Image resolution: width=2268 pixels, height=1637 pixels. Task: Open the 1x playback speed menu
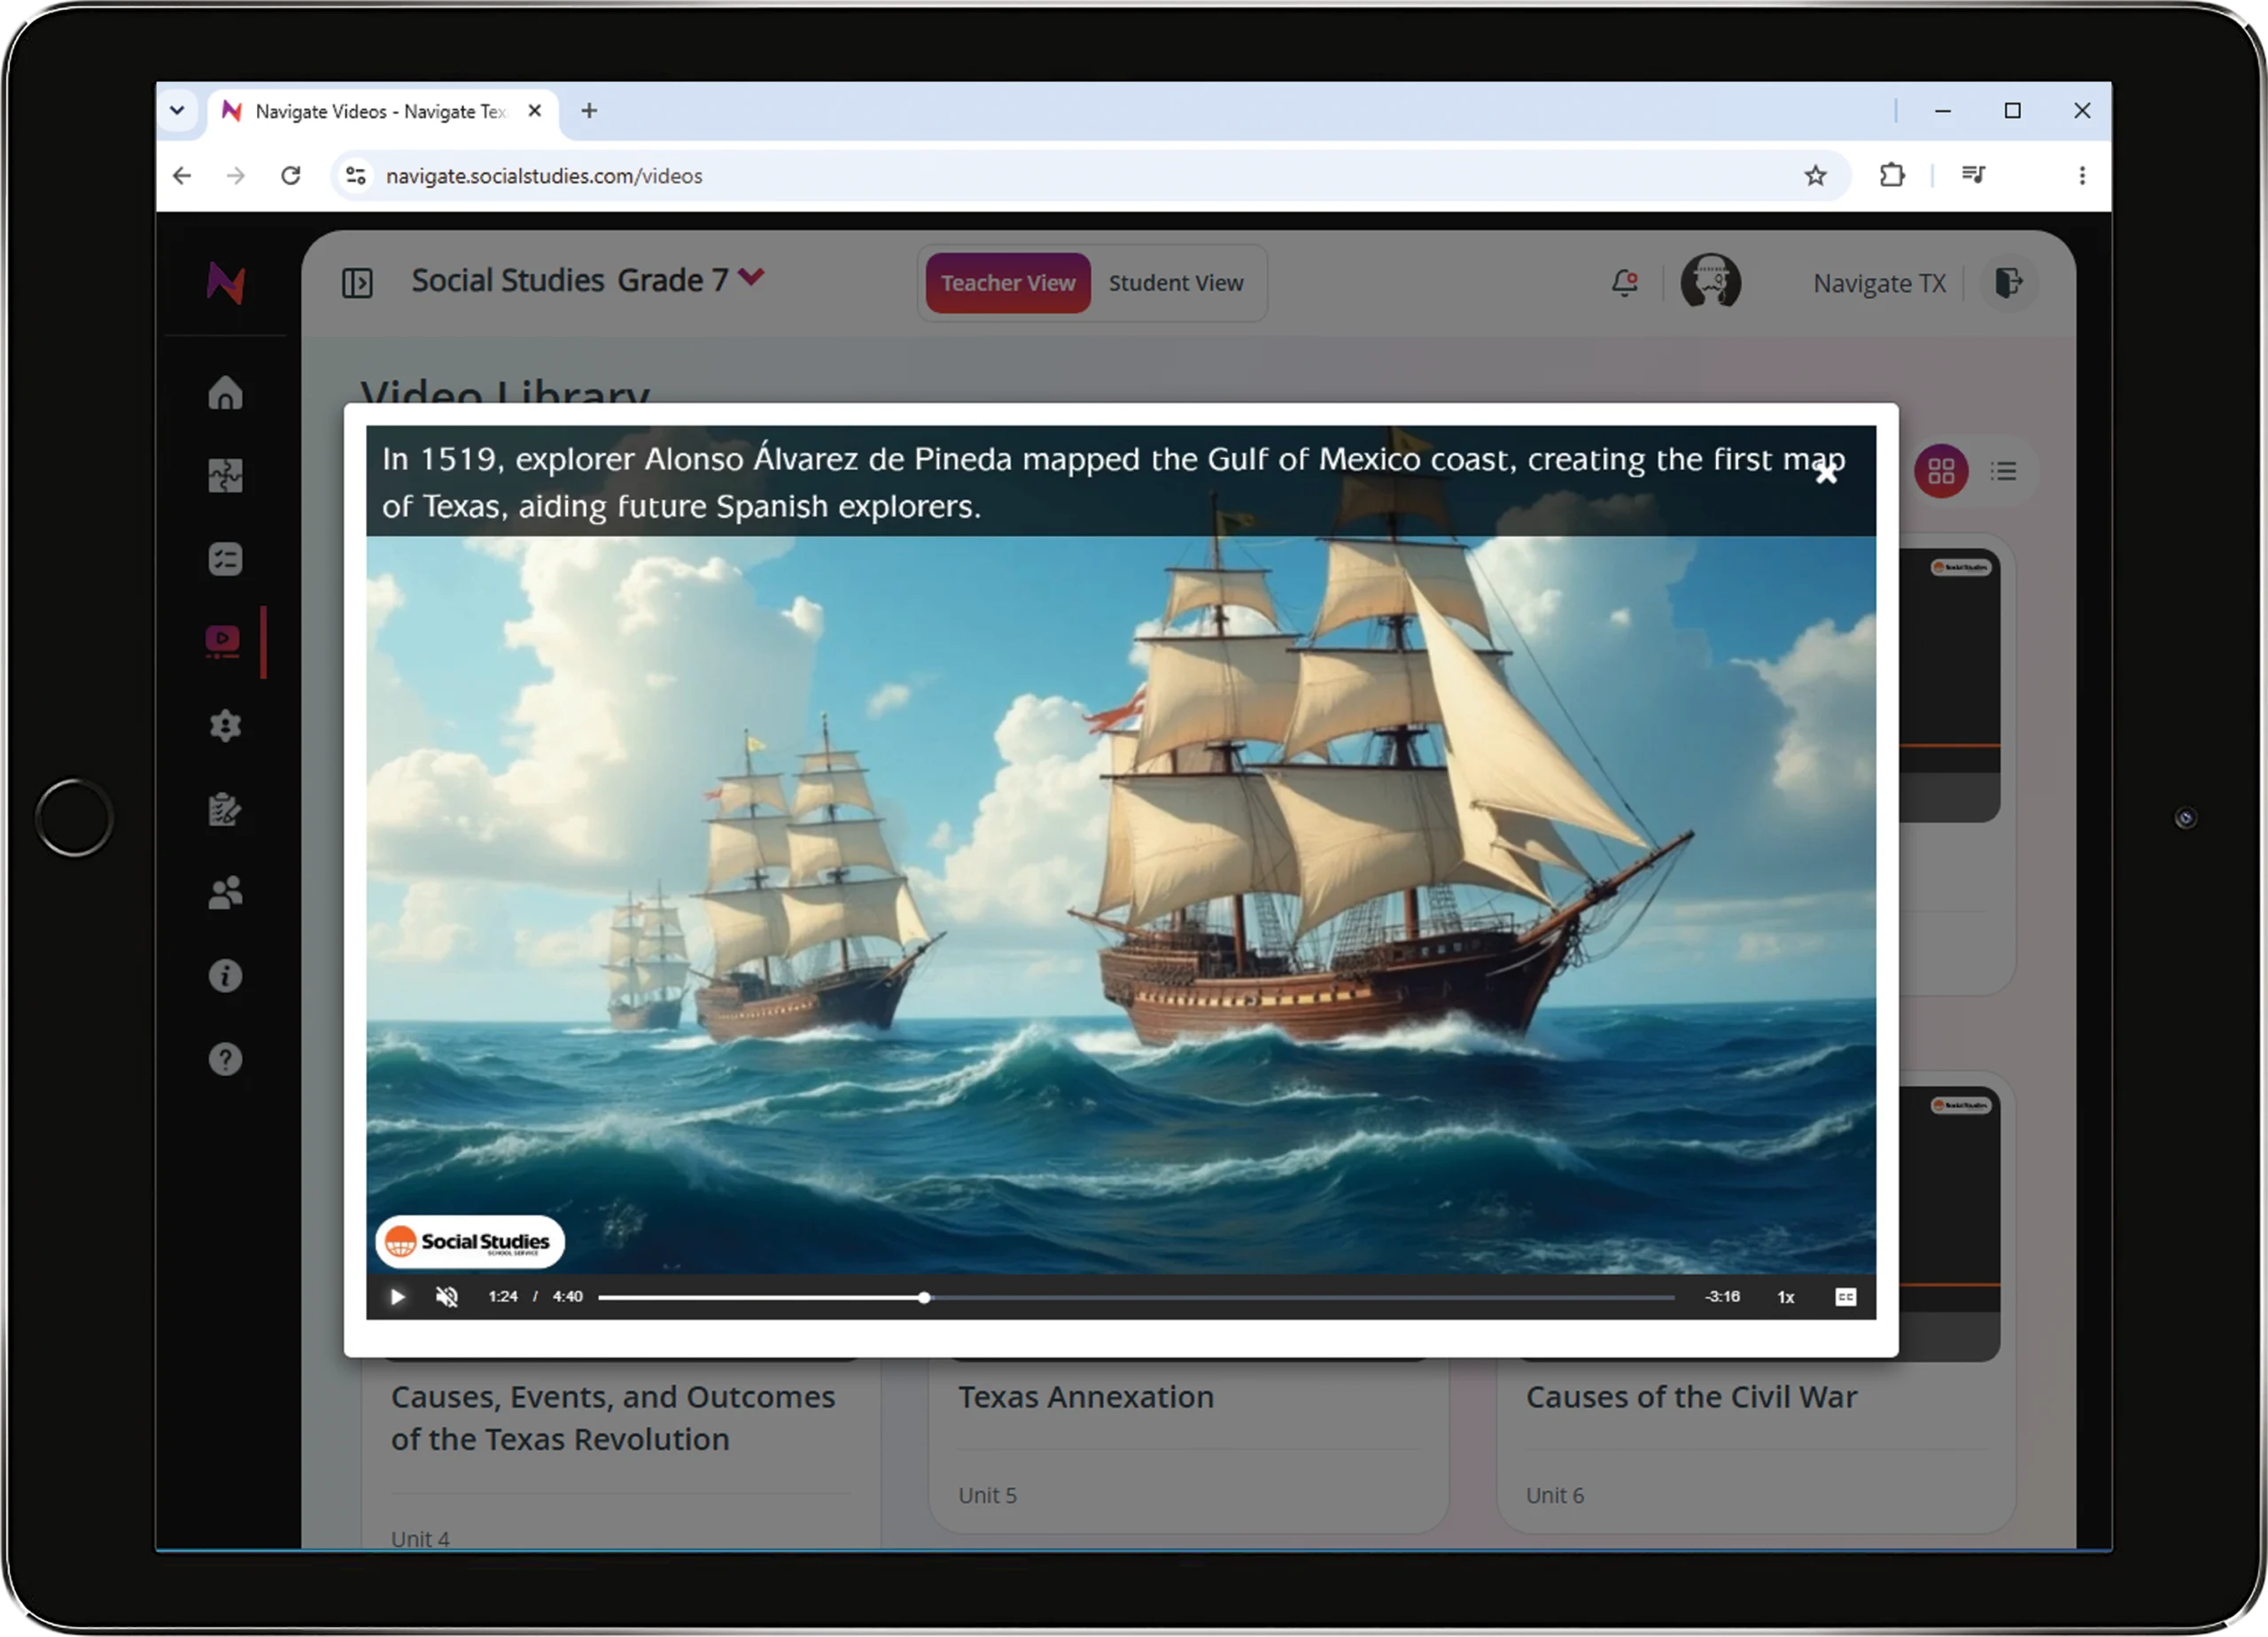(1786, 1297)
